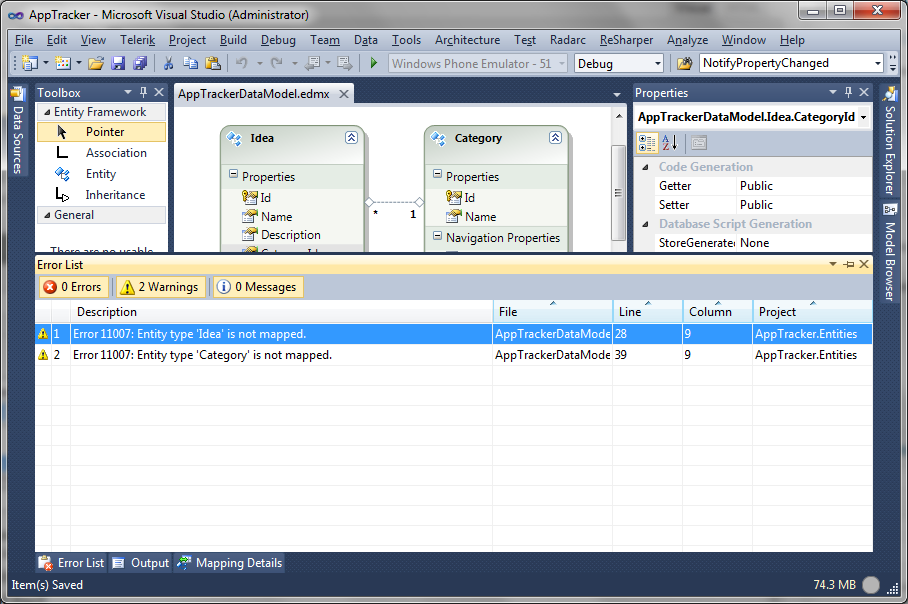Open the Properties object selector dropdown

(863, 117)
